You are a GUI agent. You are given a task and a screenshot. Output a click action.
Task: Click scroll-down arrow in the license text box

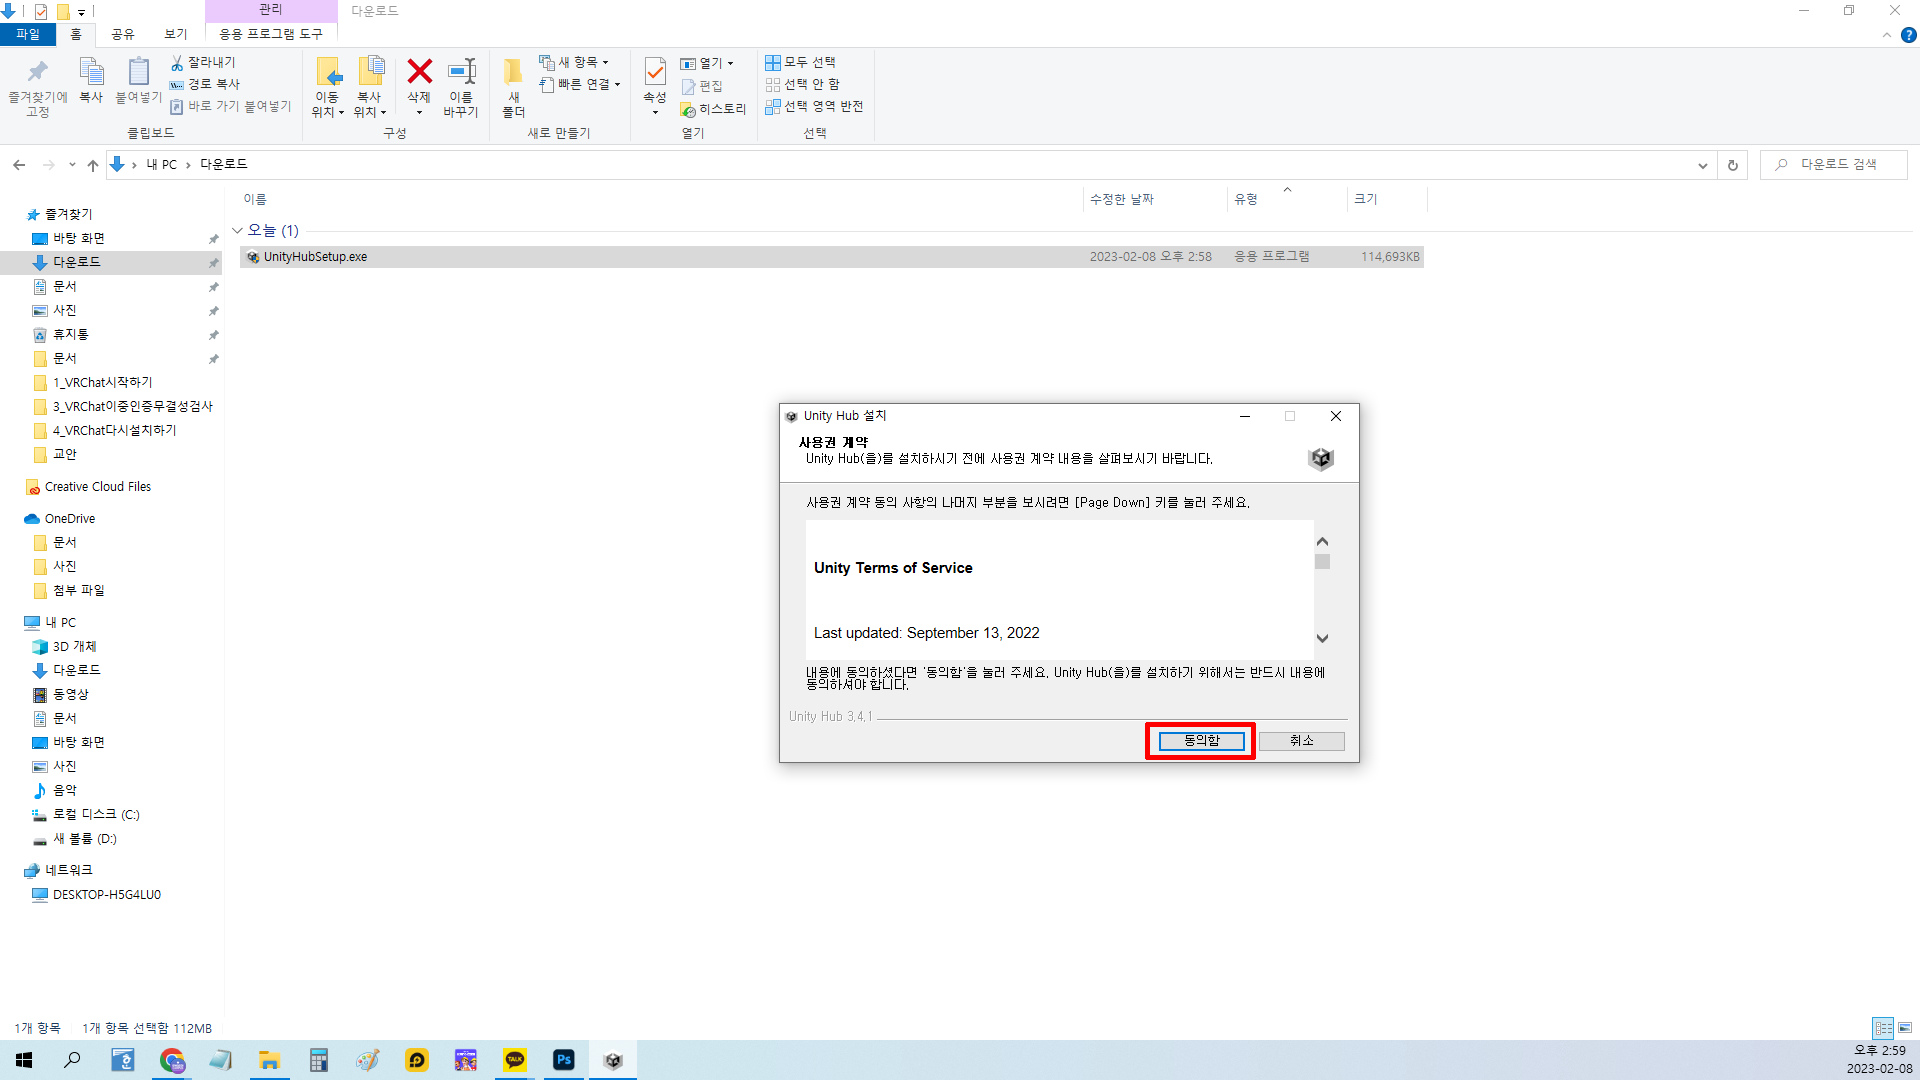[1322, 638]
